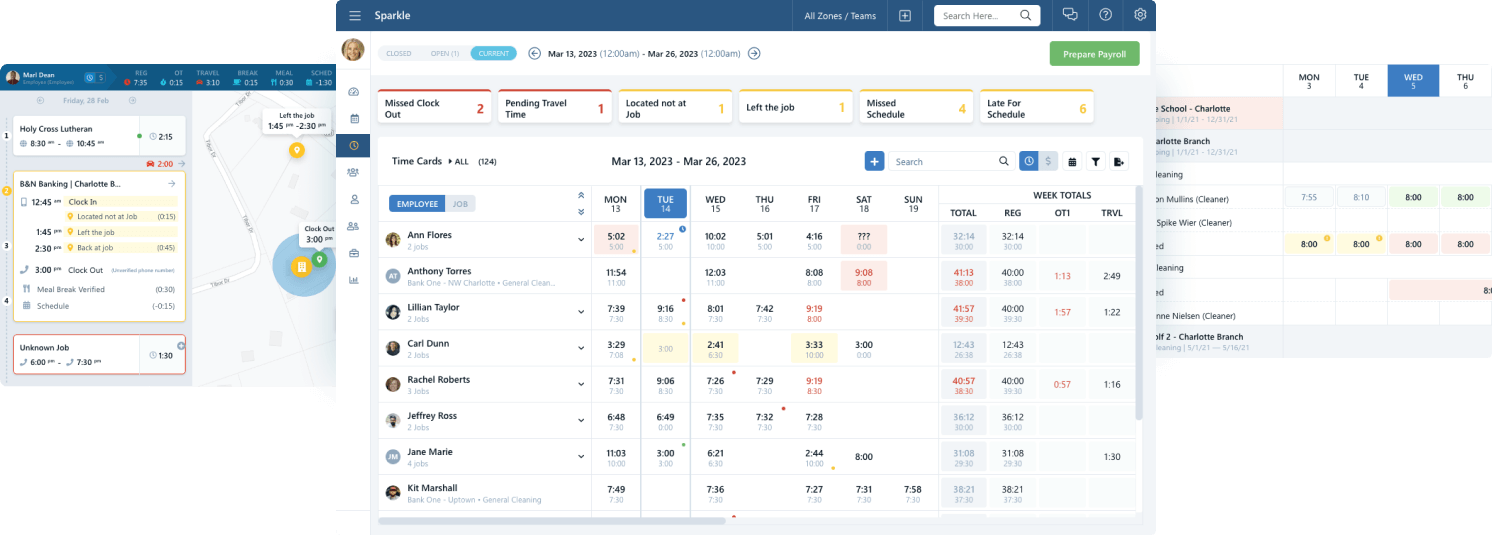Click the export icon next to filter

(x=1119, y=161)
